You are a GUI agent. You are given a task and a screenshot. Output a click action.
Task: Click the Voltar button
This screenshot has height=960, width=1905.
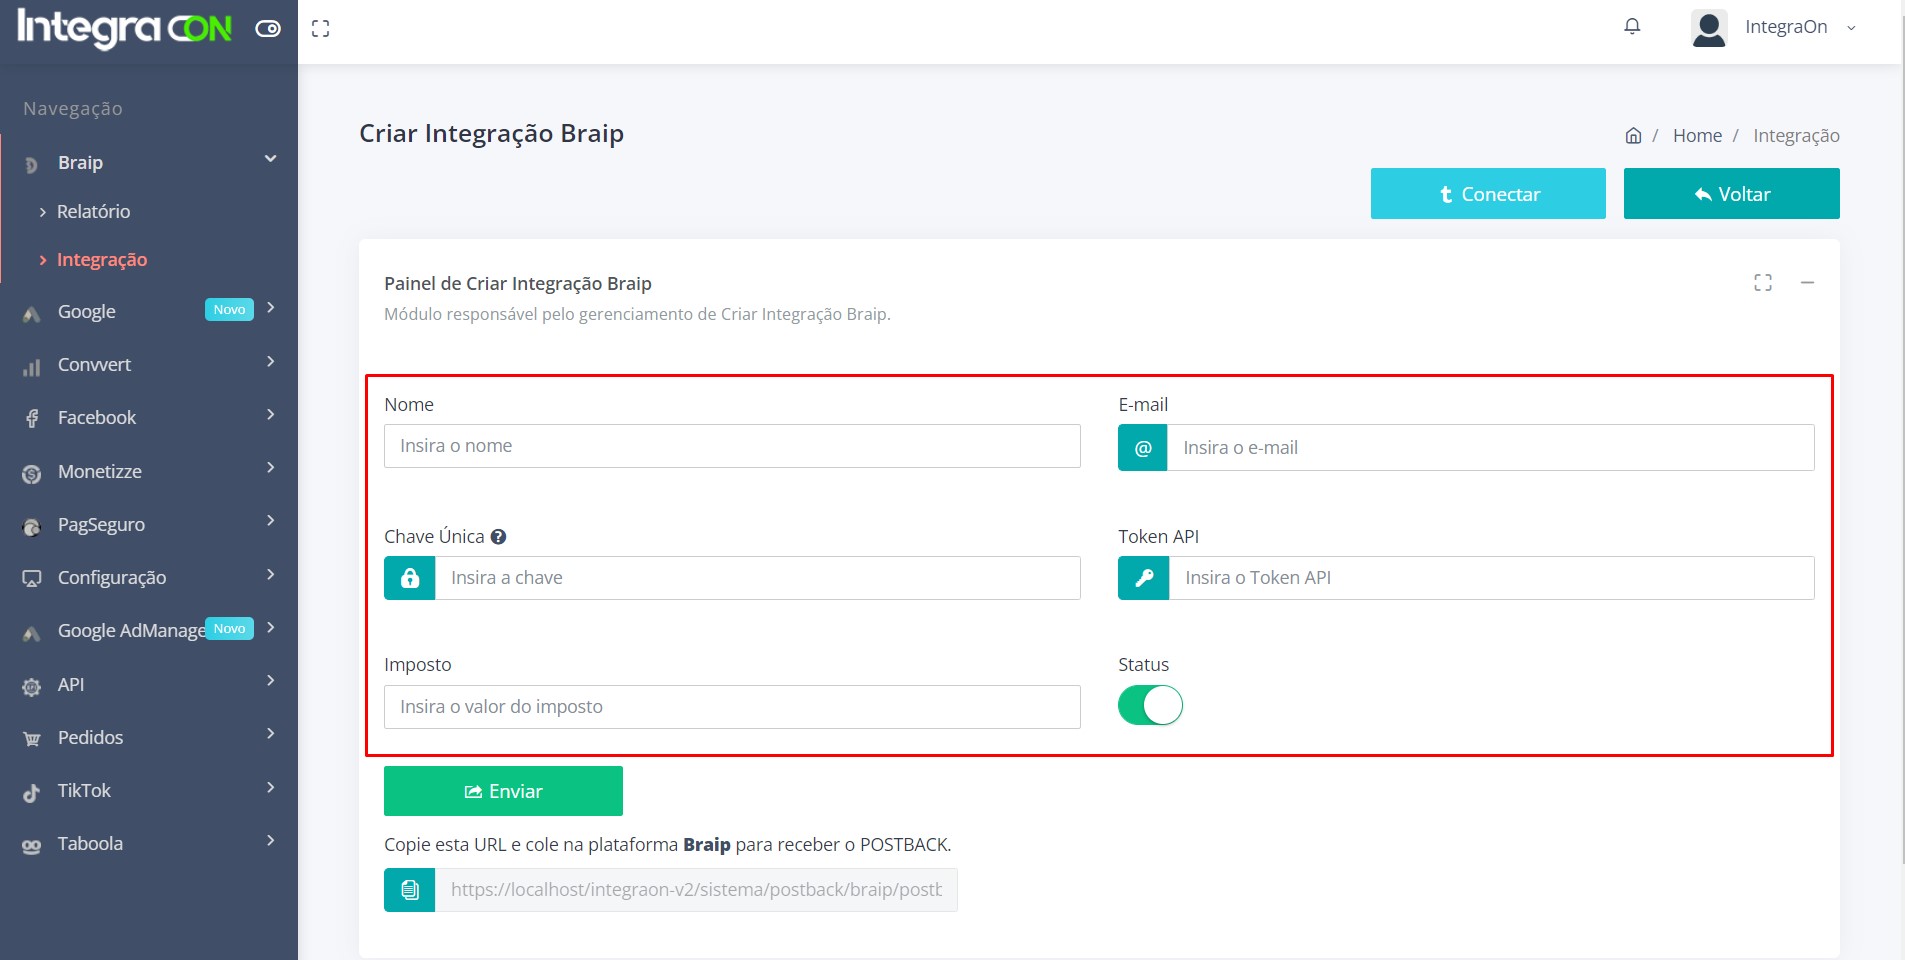1731,194
